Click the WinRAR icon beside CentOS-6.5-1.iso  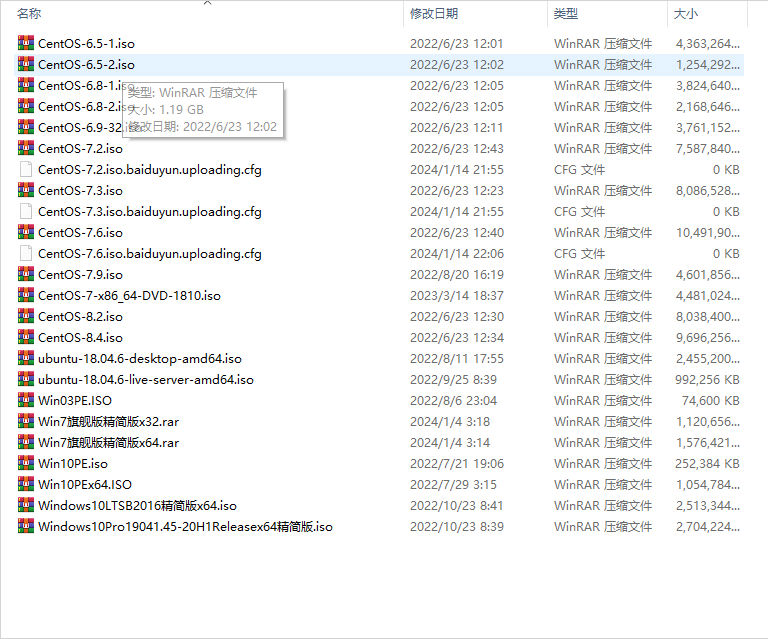(26, 43)
